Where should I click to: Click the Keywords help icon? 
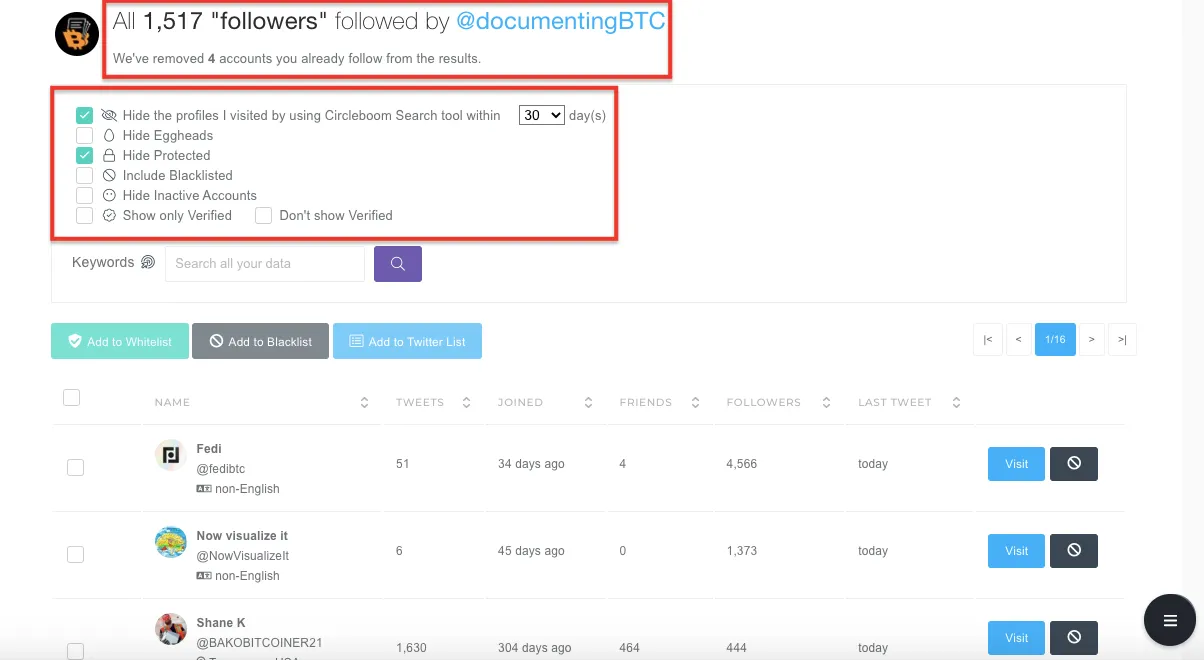click(148, 262)
